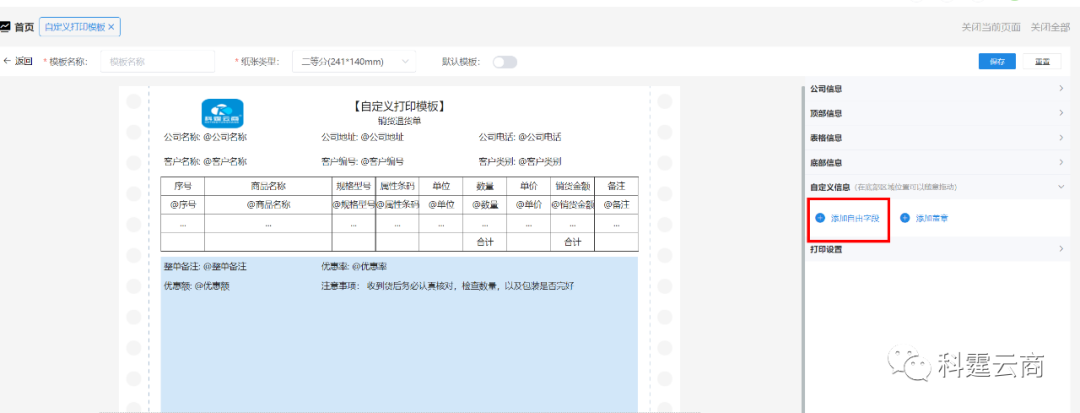Click the plus icon for 添加图章
The image size is (1080, 413).
(905, 218)
